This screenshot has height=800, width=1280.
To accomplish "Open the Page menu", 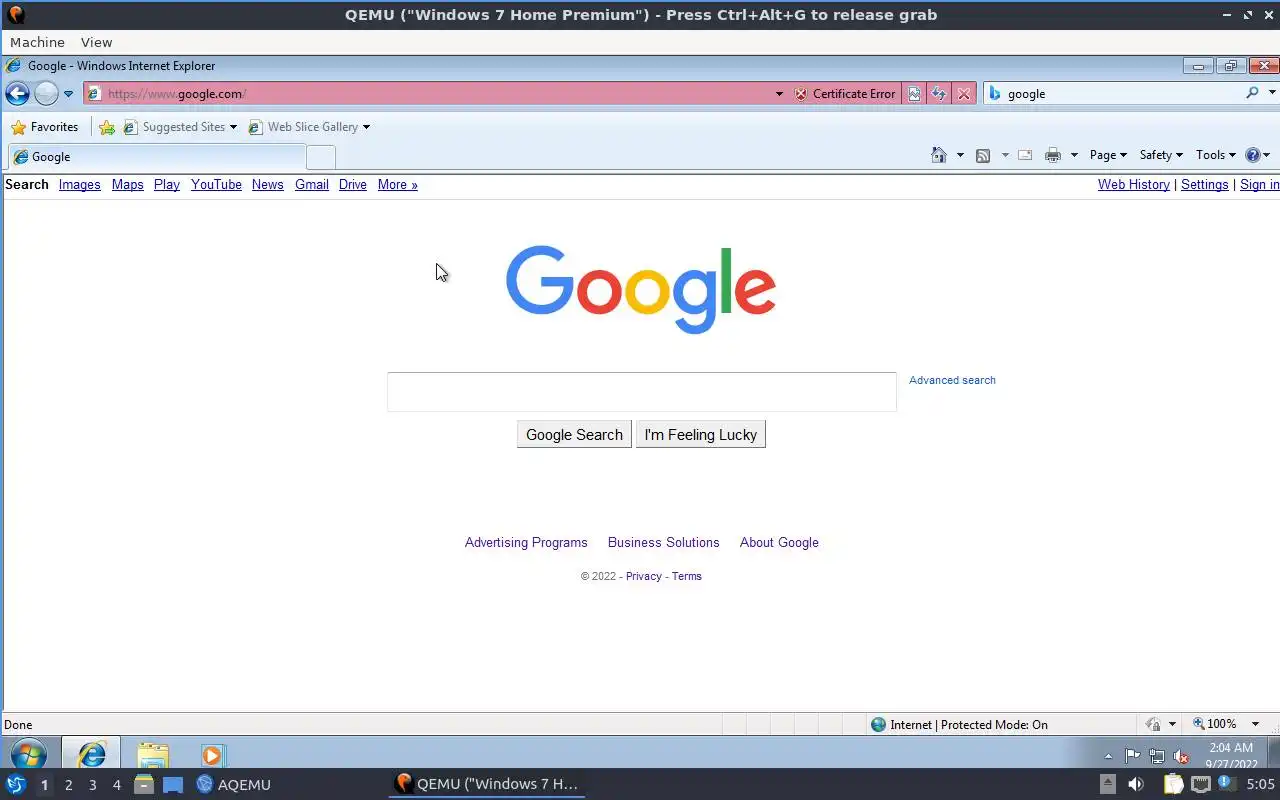I will point(1108,155).
